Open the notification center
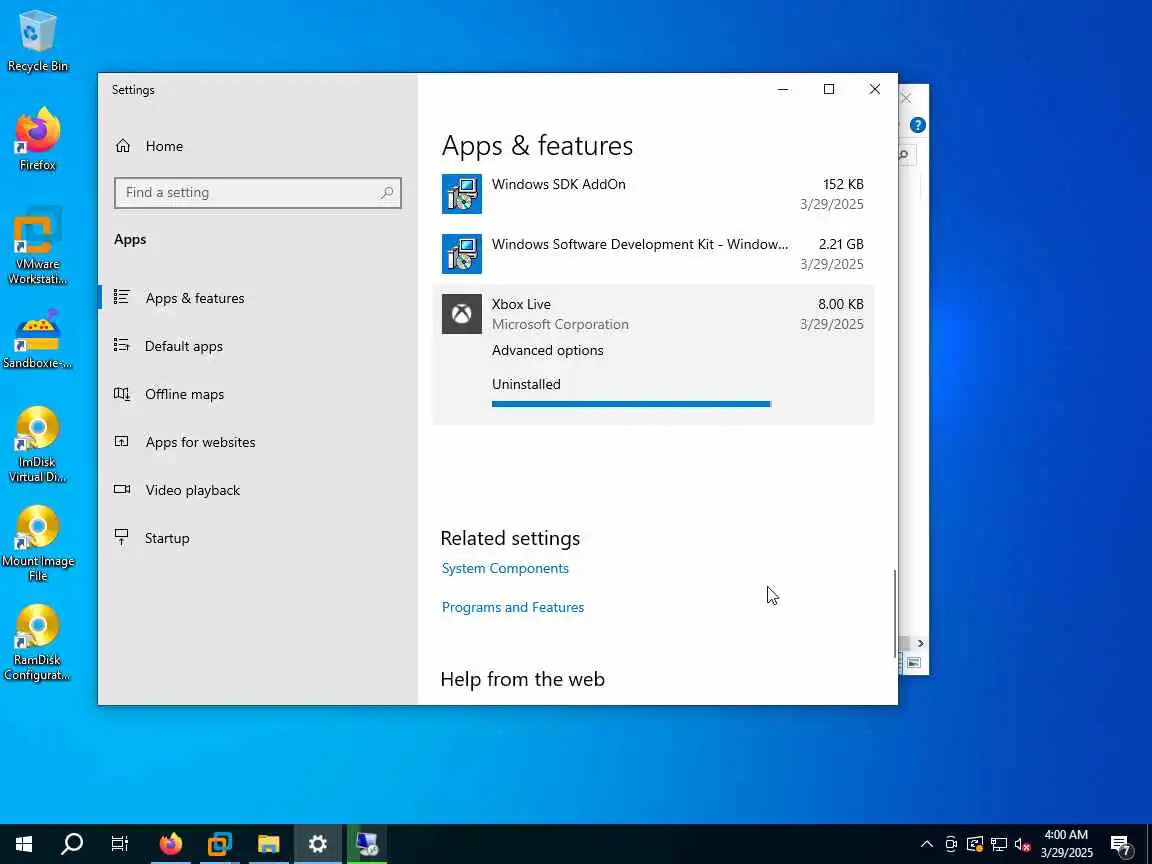Viewport: 1152px width, 864px height. point(1120,844)
